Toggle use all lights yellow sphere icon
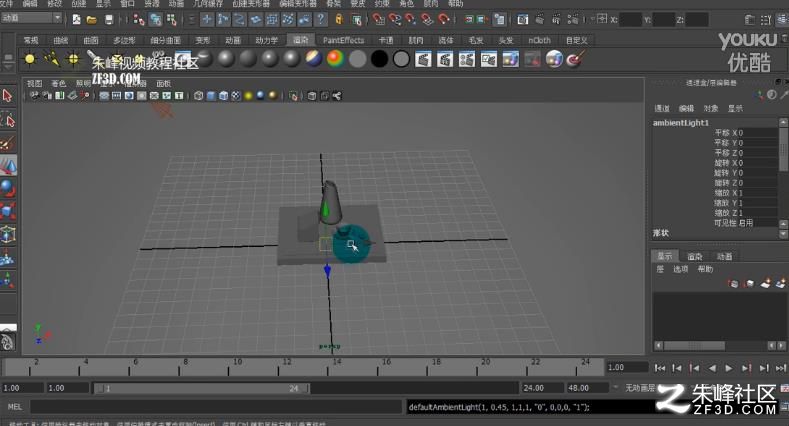Screen dimensions: 789x426 pyautogui.click(x=248, y=96)
